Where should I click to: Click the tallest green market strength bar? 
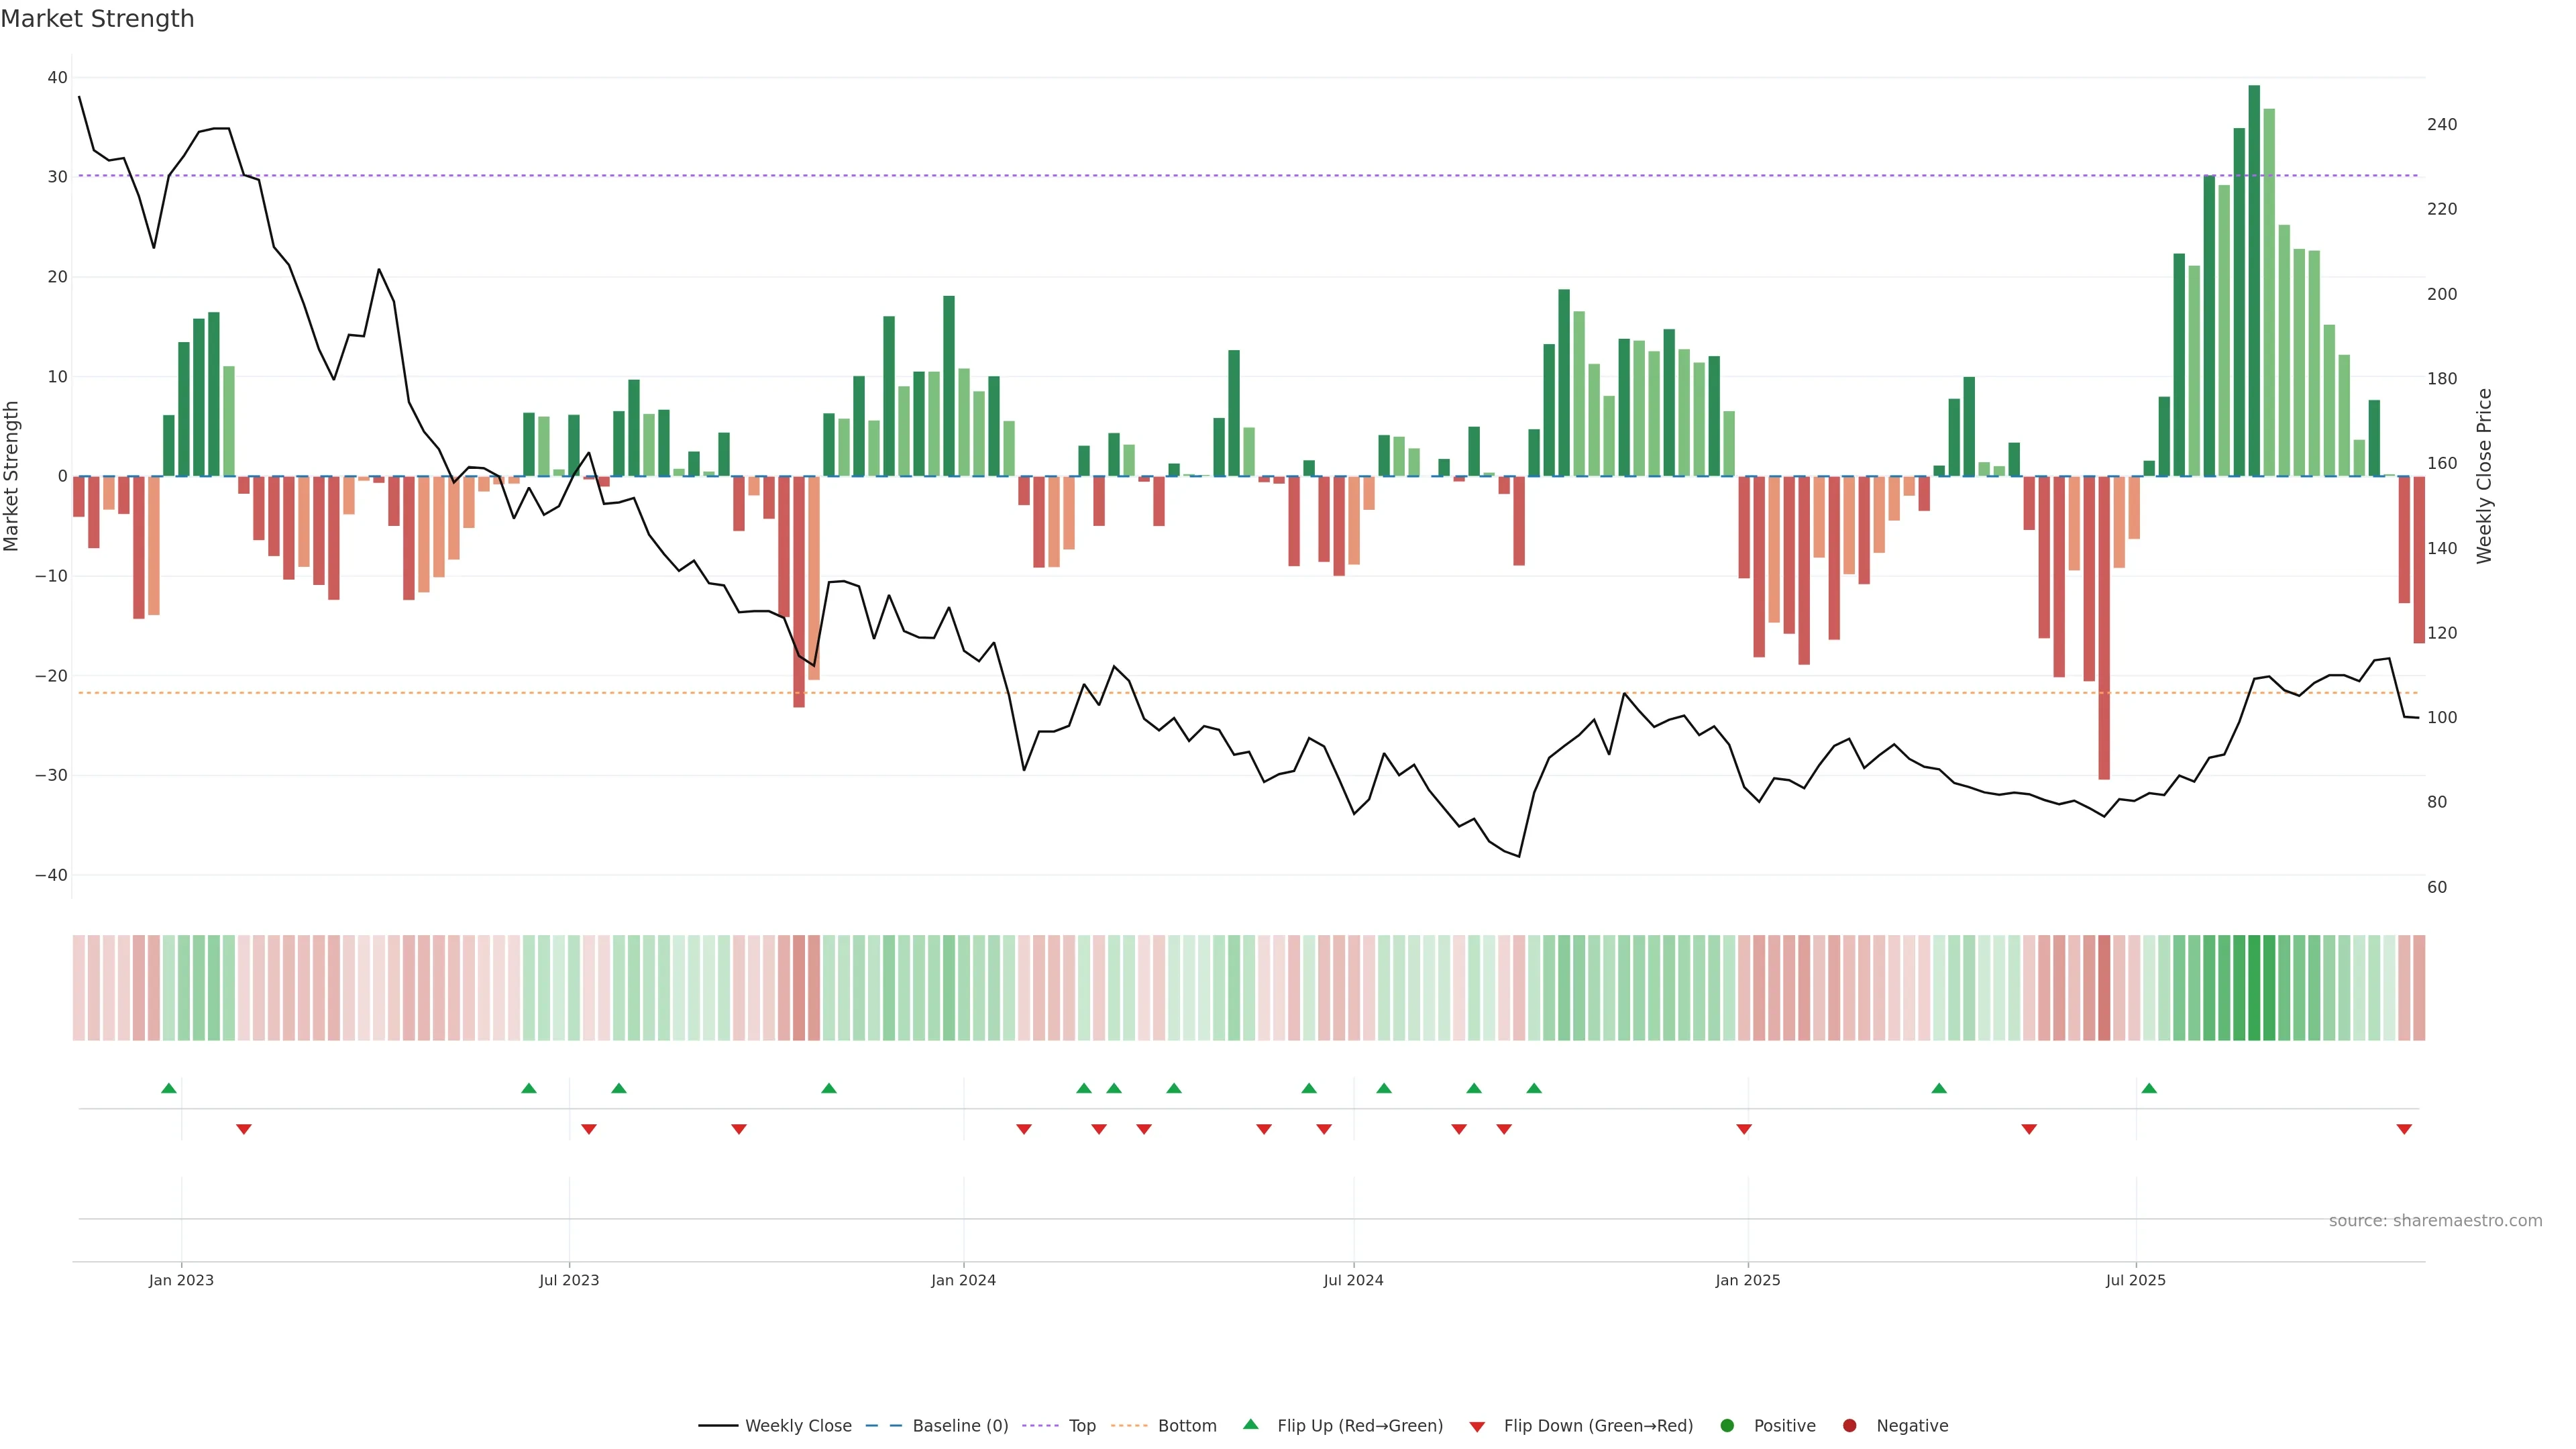[2254, 280]
